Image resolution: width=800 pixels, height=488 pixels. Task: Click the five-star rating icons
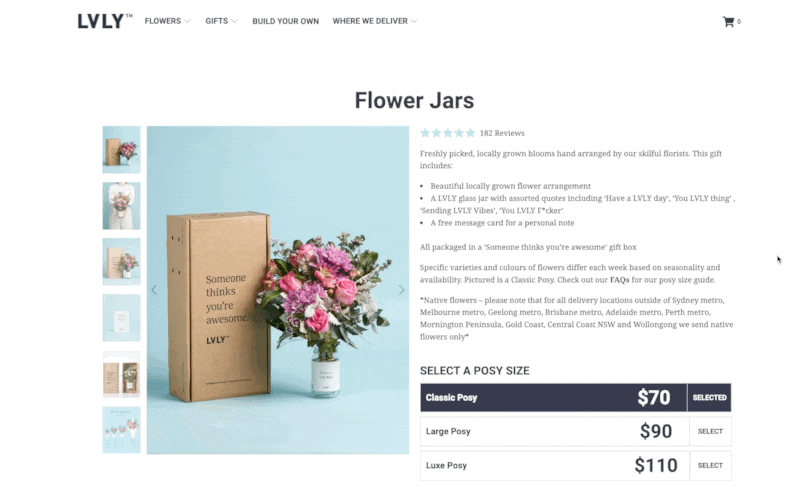click(x=447, y=133)
